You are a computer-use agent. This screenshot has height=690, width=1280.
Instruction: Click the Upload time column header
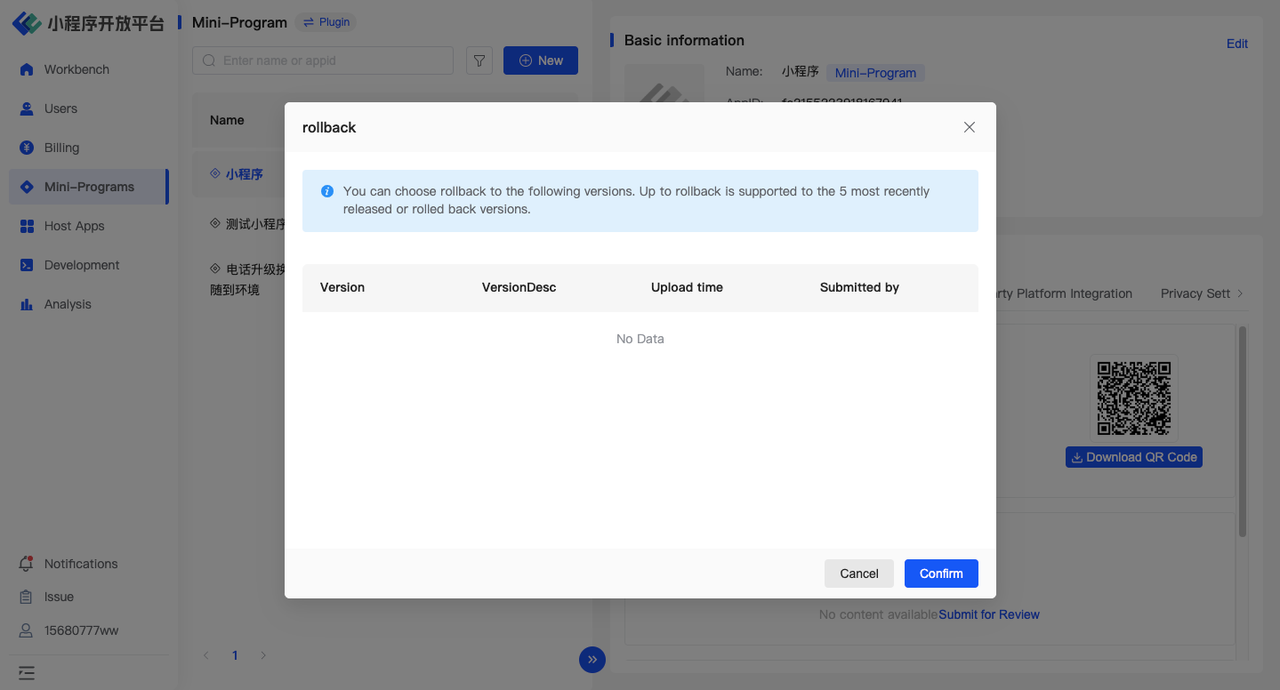point(687,287)
